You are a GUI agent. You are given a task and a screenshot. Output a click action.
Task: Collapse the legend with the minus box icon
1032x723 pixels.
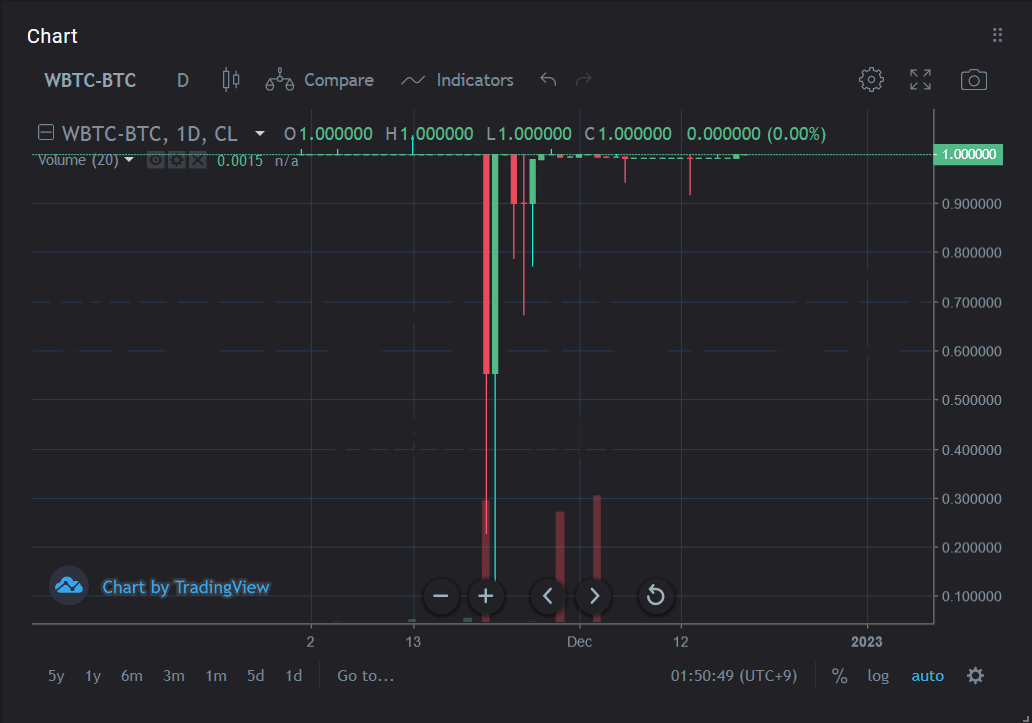point(45,132)
